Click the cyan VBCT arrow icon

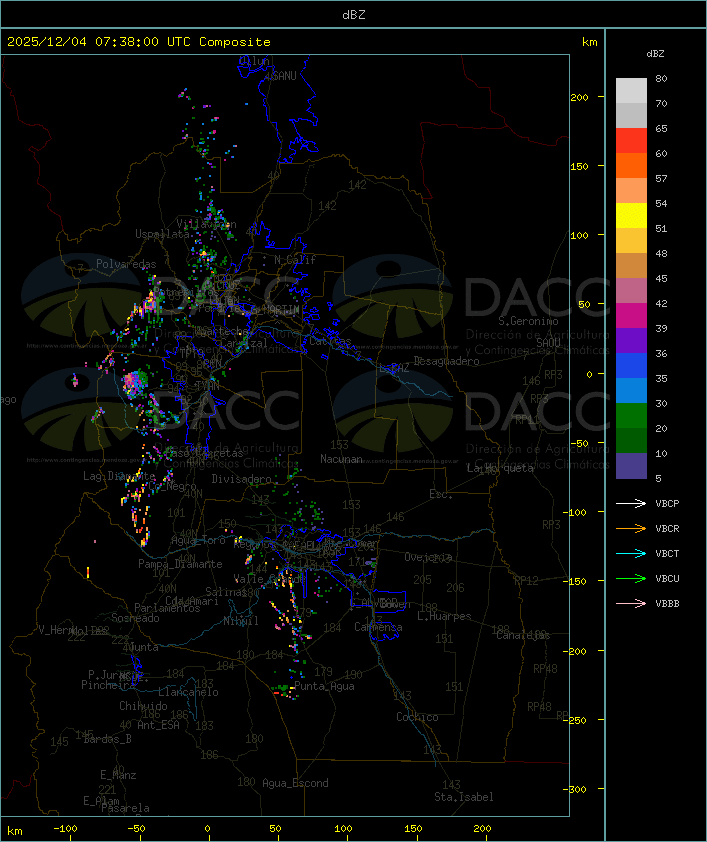pyautogui.click(x=631, y=554)
